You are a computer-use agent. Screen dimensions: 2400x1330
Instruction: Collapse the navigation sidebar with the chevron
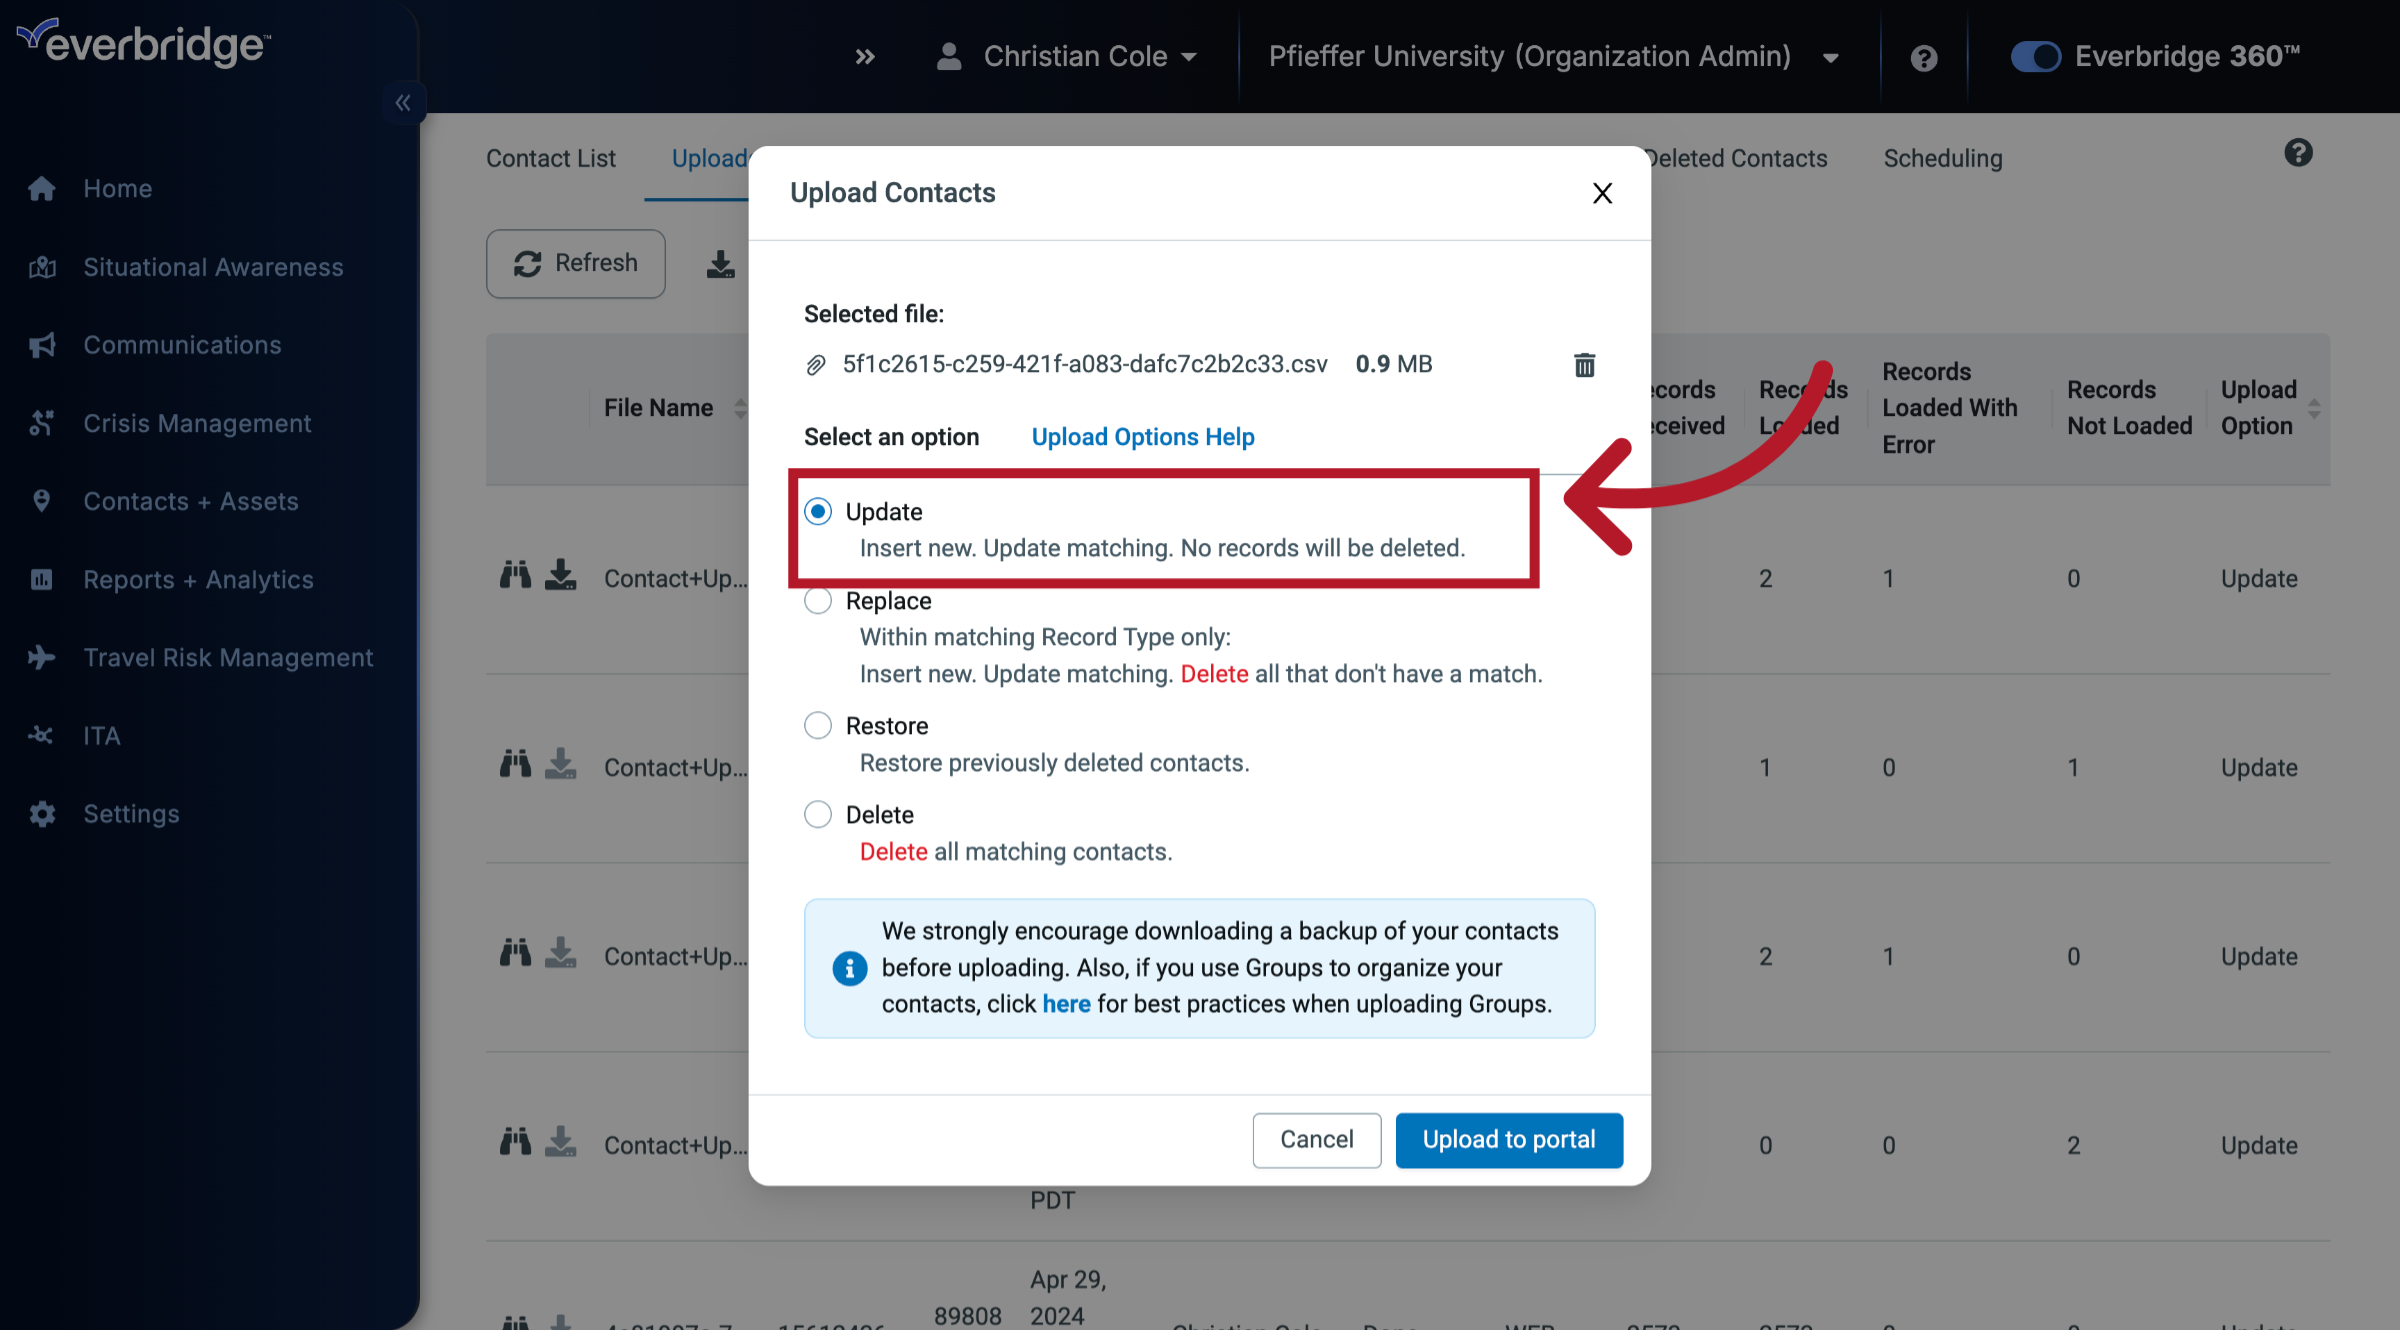coord(403,102)
